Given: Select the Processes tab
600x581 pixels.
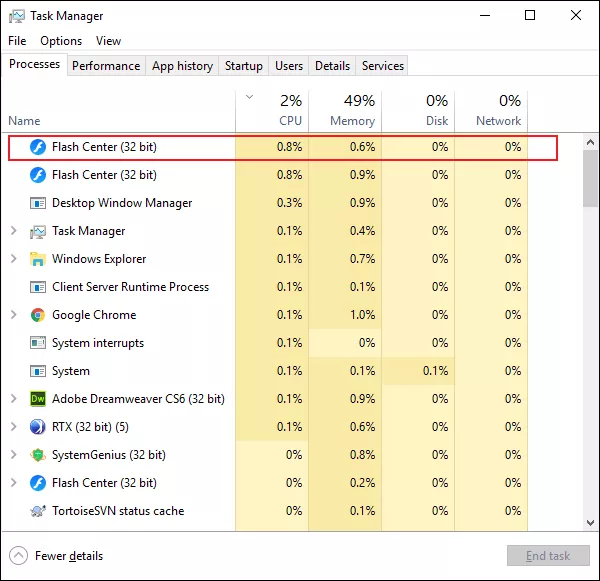Looking at the screenshot, I should (x=34, y=64).
